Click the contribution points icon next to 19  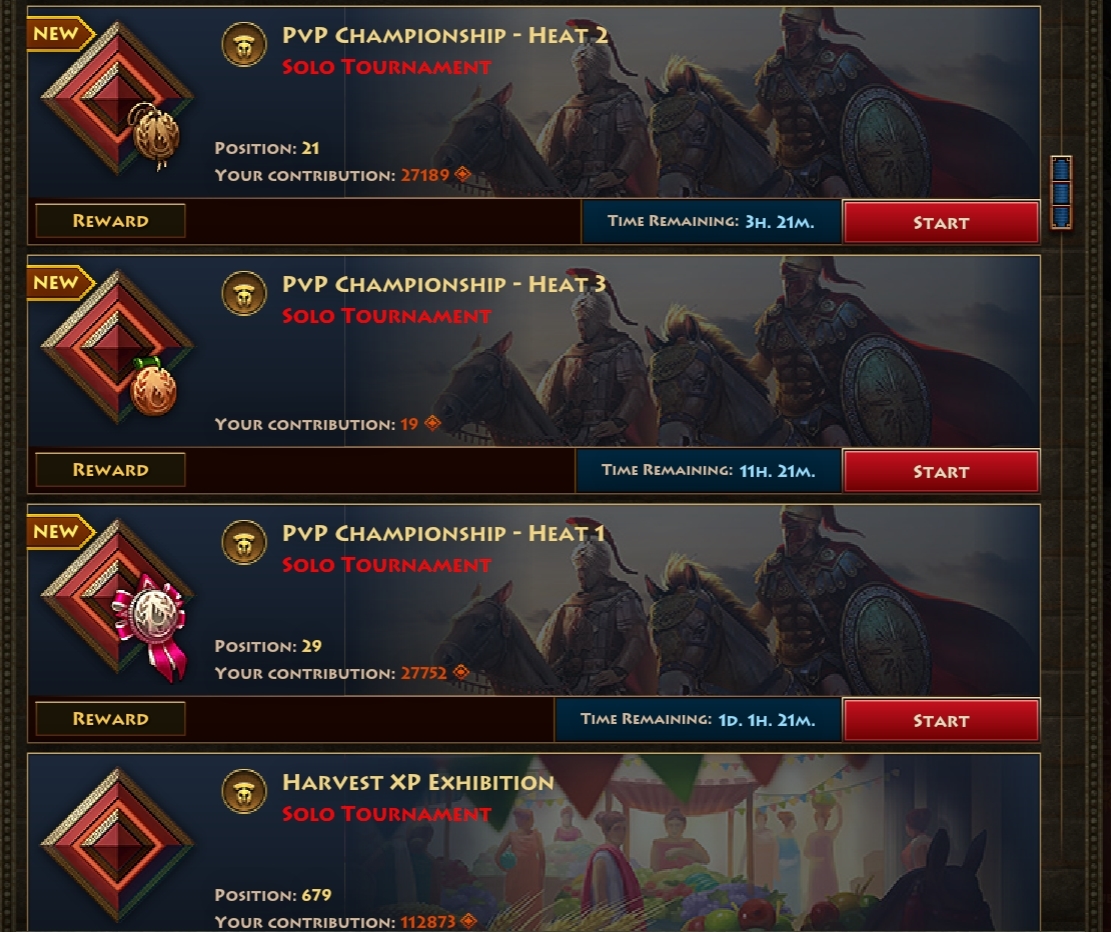pos(432,423)
